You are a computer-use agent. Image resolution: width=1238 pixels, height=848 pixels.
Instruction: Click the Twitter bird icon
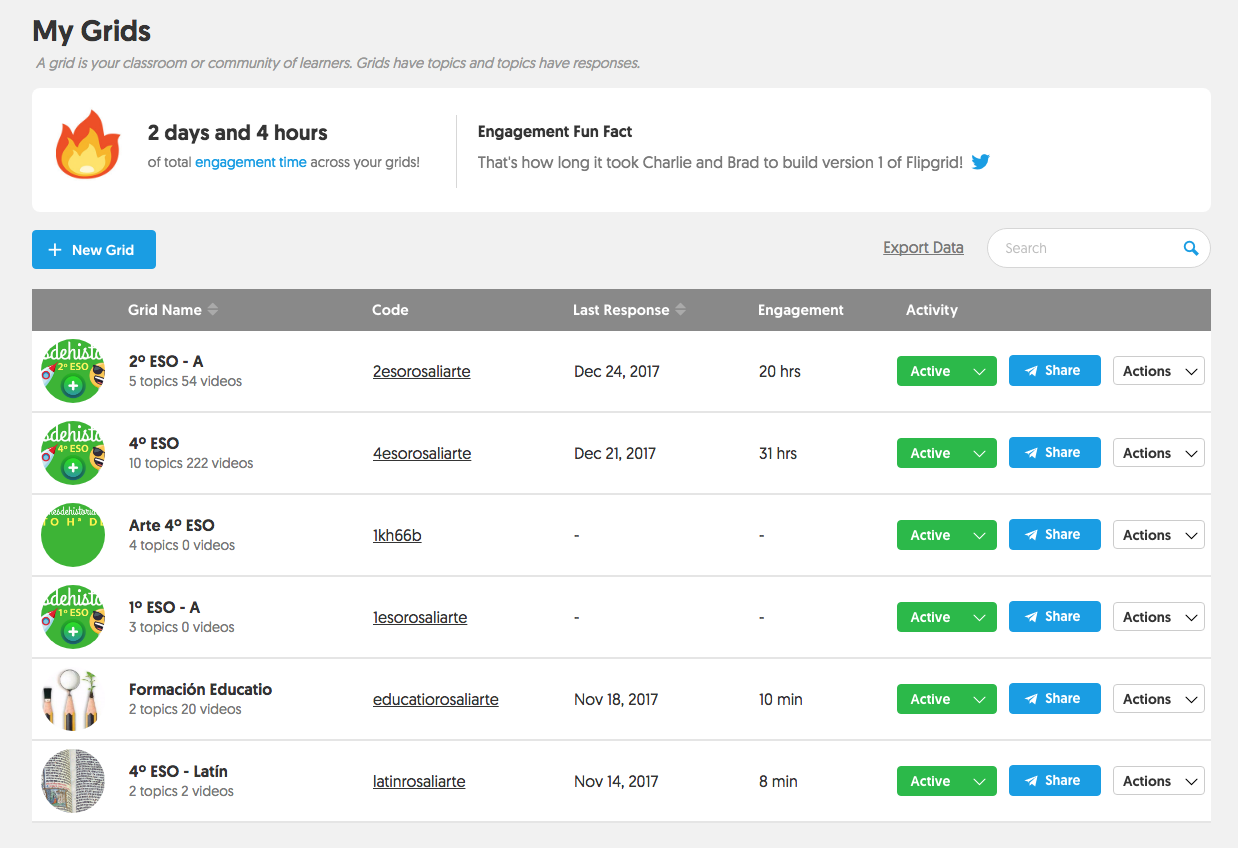[x=980, y=162]
